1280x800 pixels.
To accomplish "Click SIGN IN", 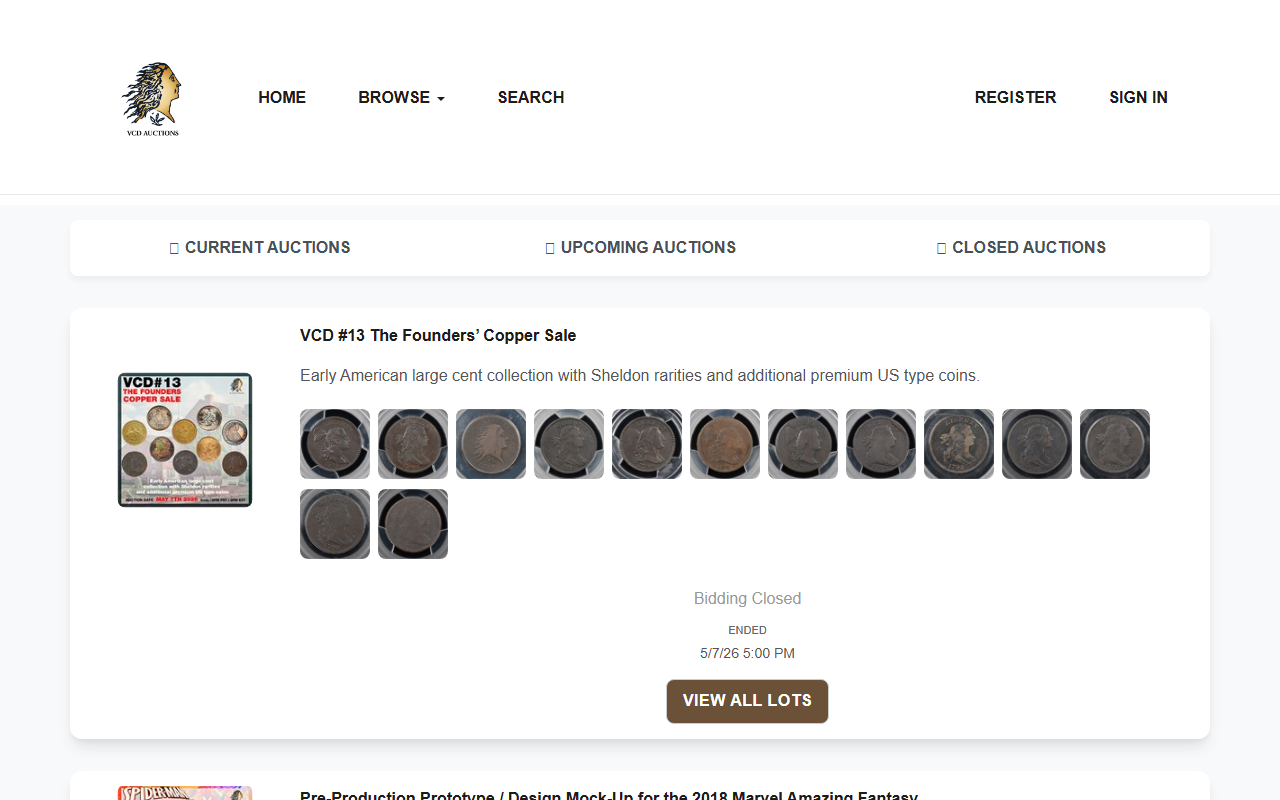I will [1138, 97].
